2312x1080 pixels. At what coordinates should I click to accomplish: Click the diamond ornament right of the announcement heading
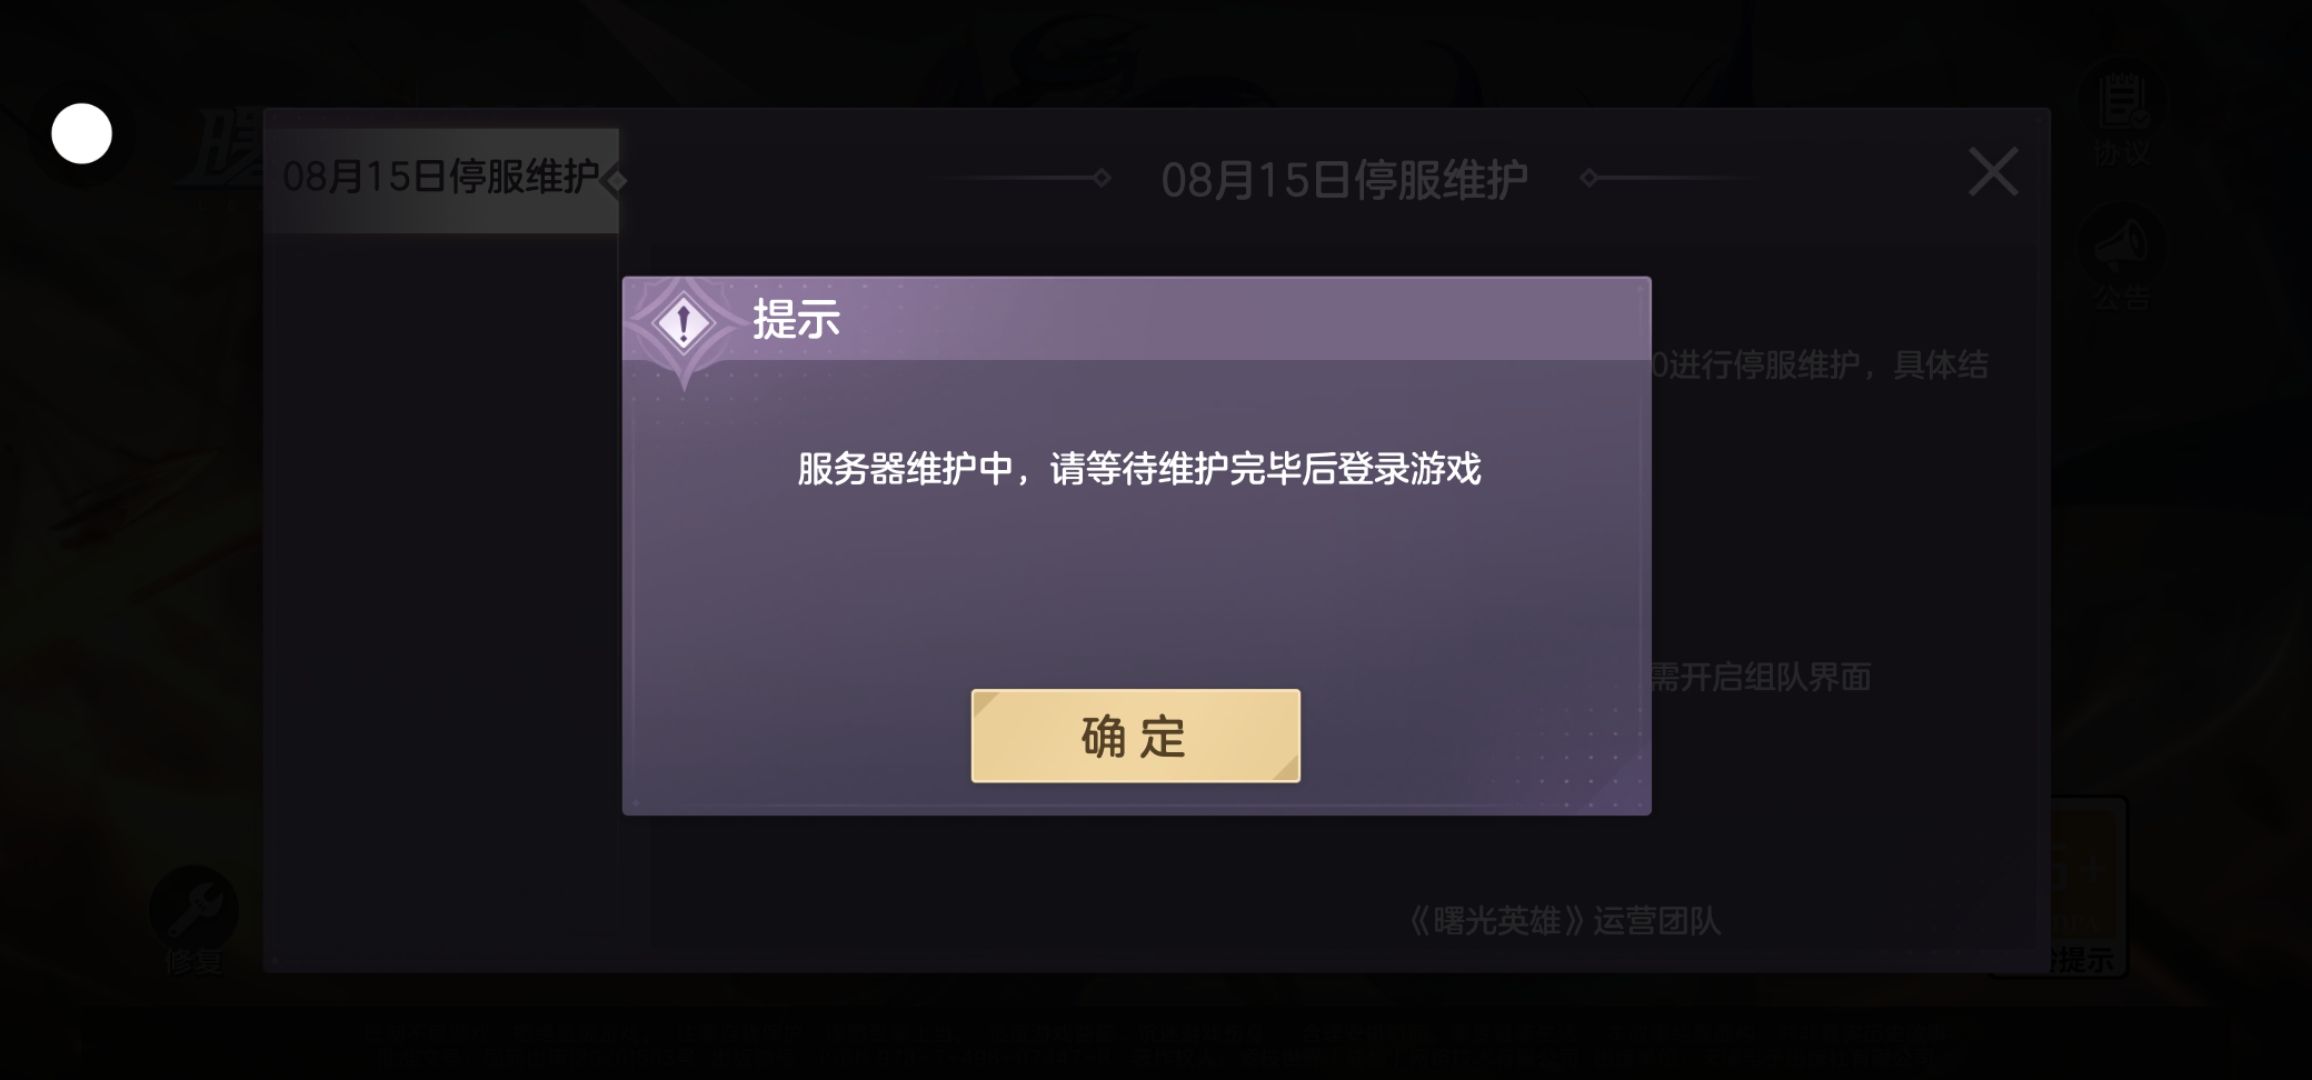click(1589, 178)
